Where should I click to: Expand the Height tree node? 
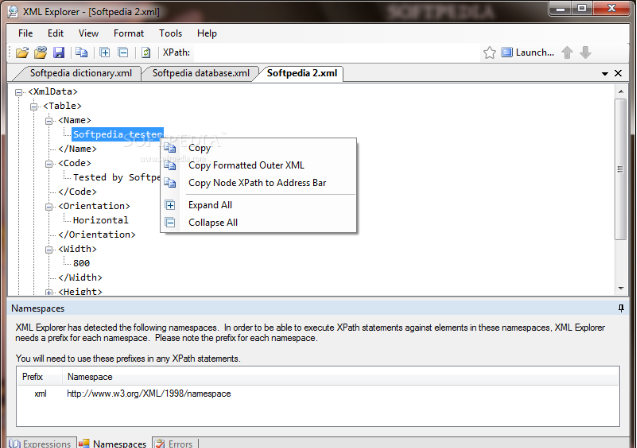point(49,292)
